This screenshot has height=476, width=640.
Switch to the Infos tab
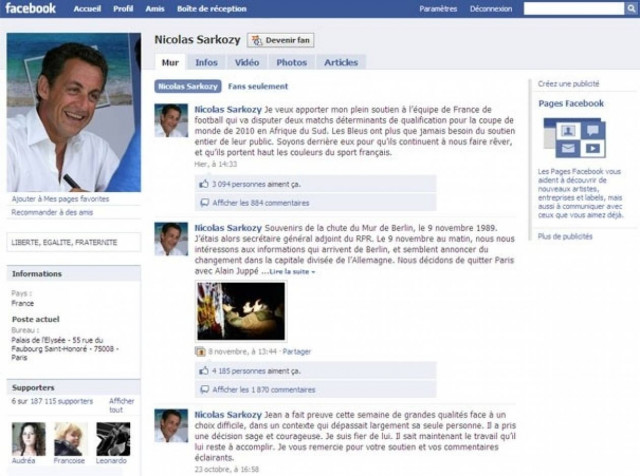tap(206, 62)
